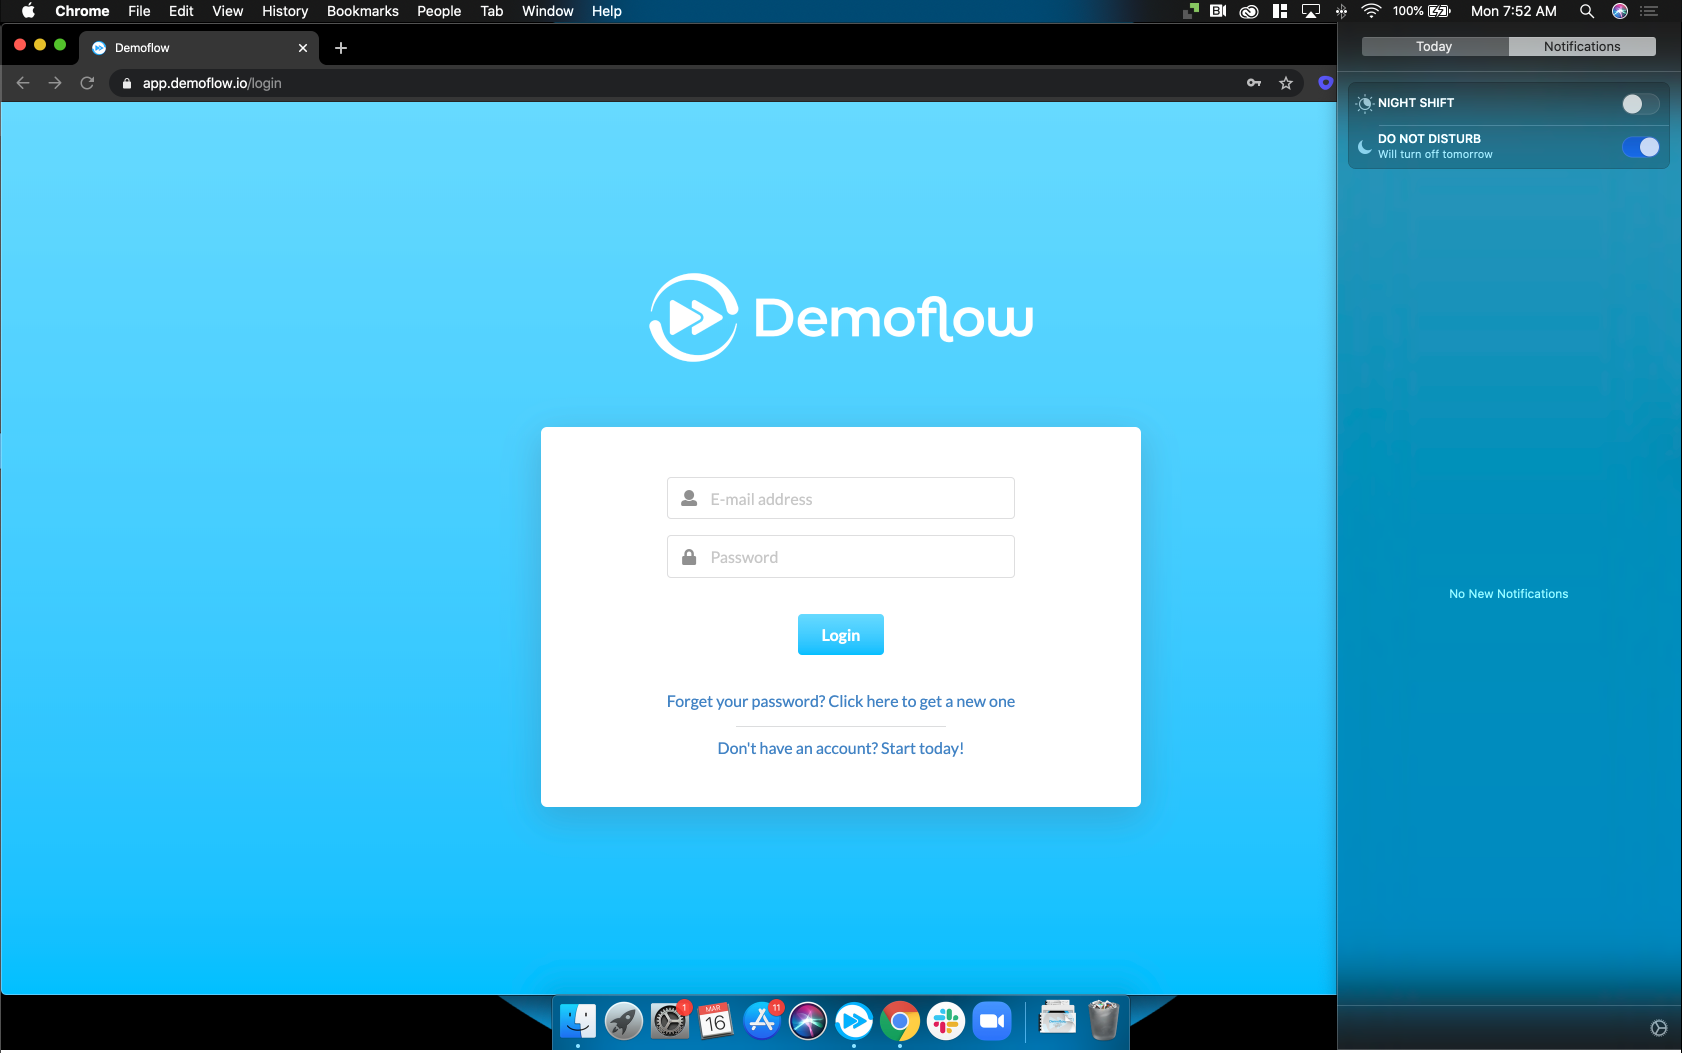Click the browser back arrow

point(23,83)
